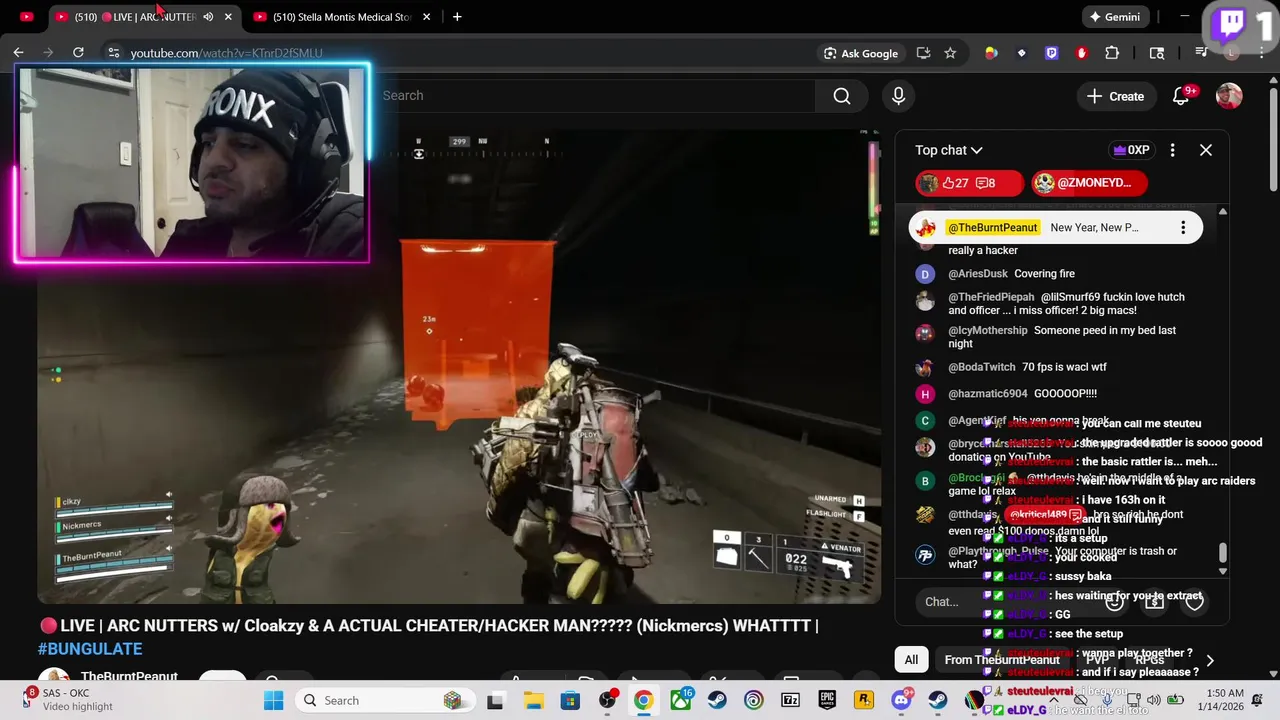Bookmark this page with the star icon
The width and height of the screenshot is (1280, 720).
(x=950, y=53)
